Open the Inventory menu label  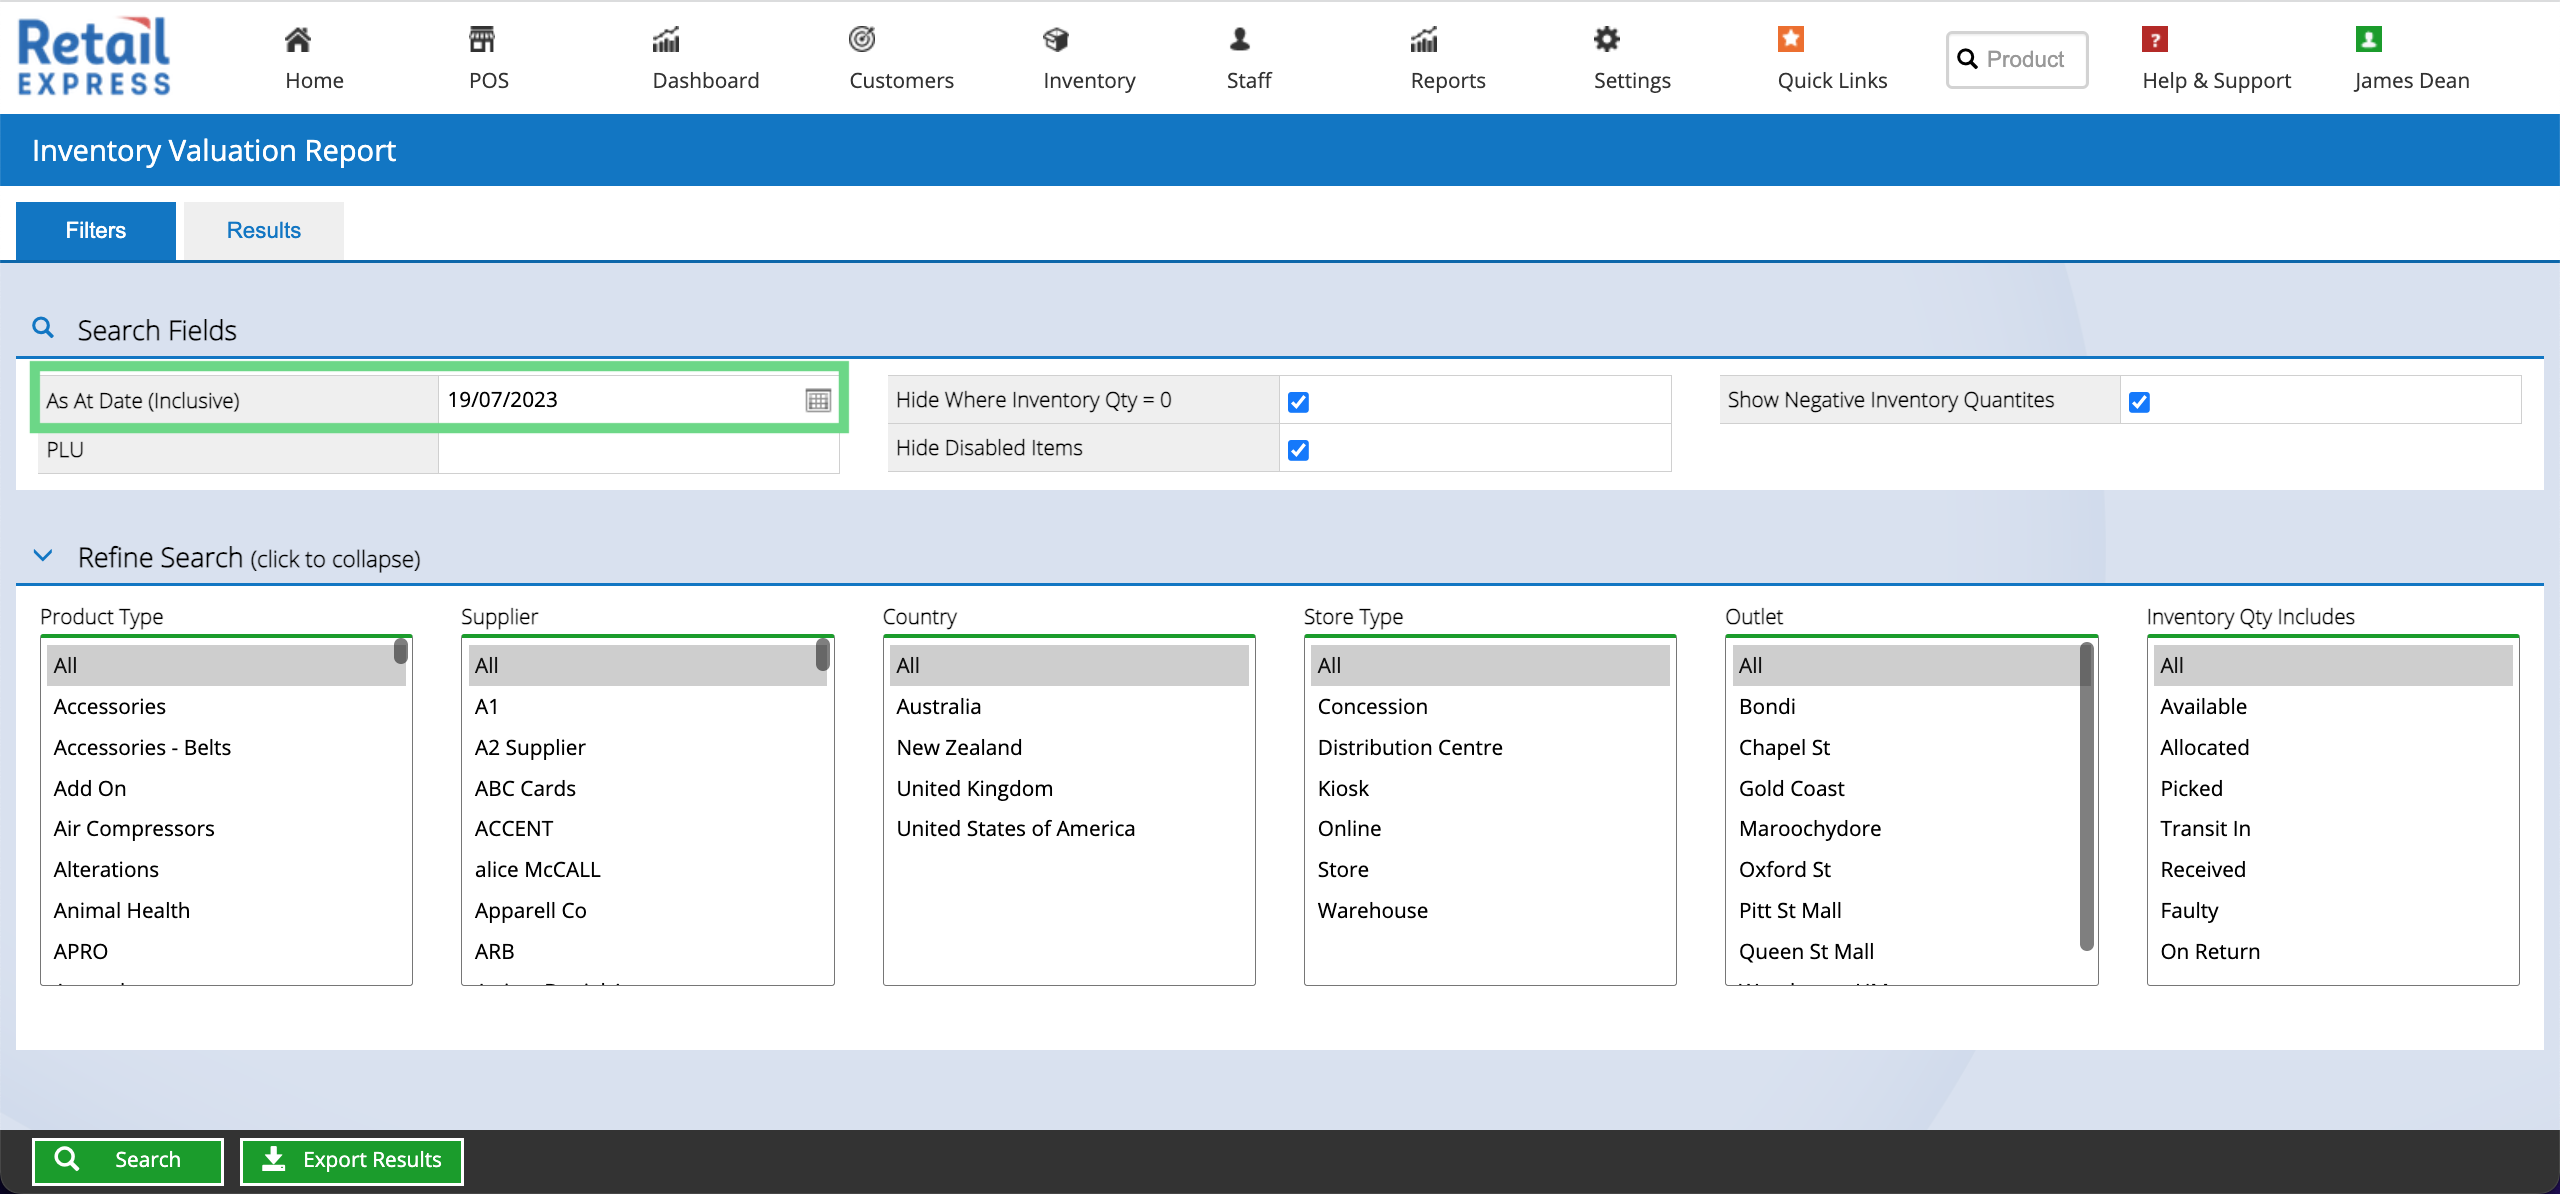1089,81
